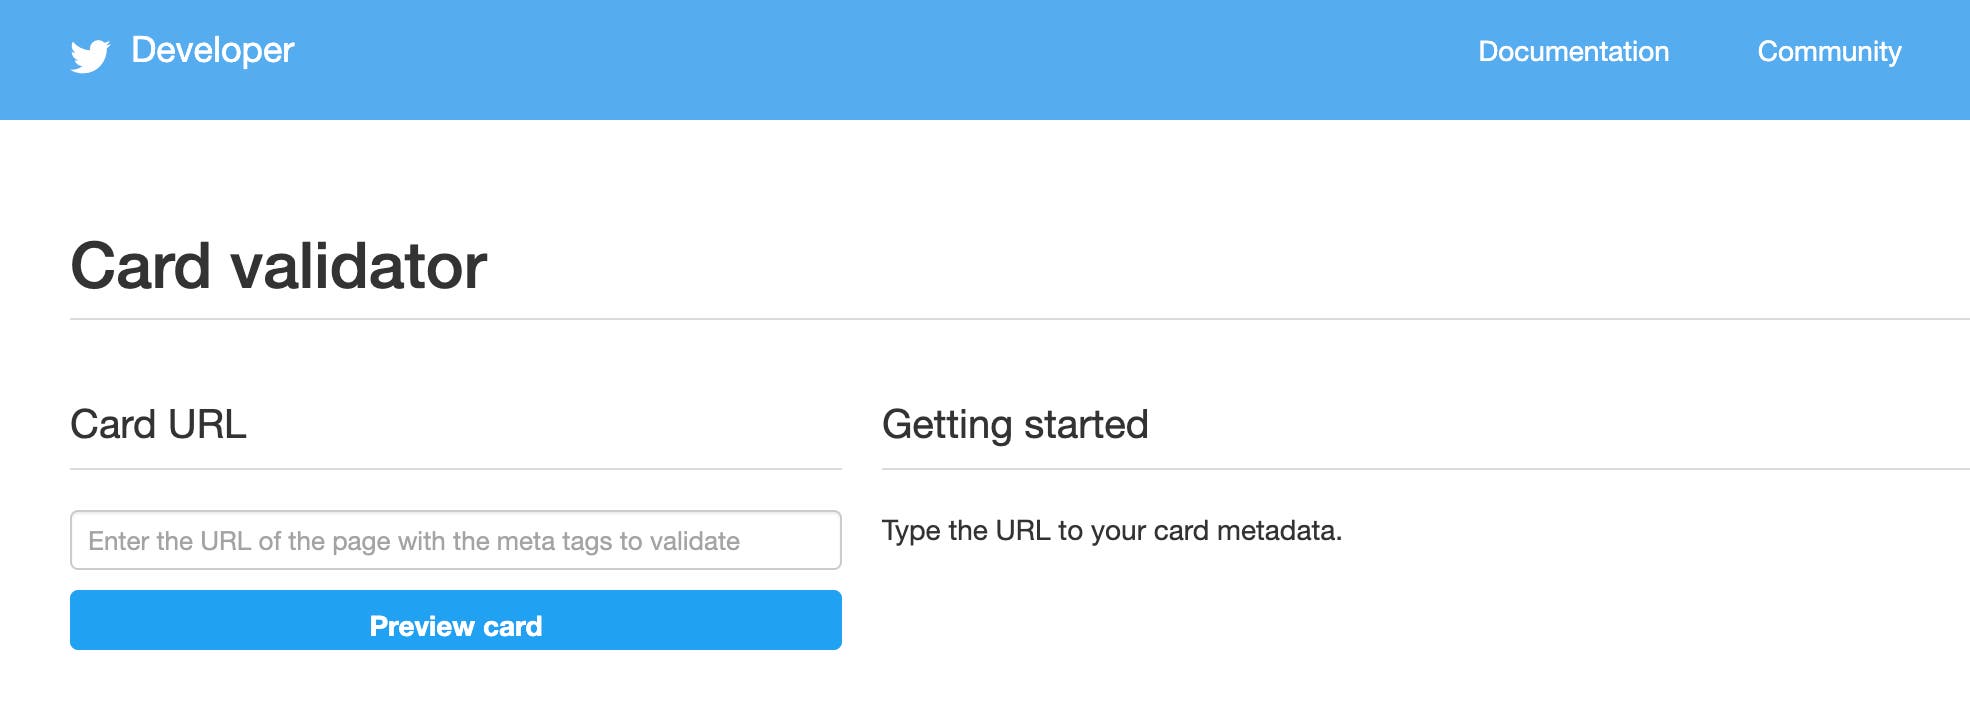The image size is (1970, 706).
Task: Click the divider line under Card URL heading
Action: 455,468
